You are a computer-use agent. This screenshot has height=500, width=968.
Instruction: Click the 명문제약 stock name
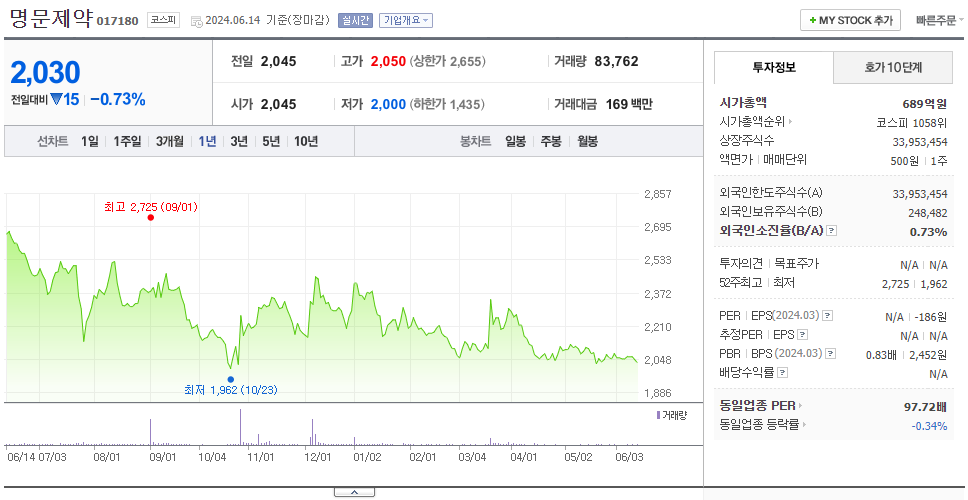click(x=51, y=19)
